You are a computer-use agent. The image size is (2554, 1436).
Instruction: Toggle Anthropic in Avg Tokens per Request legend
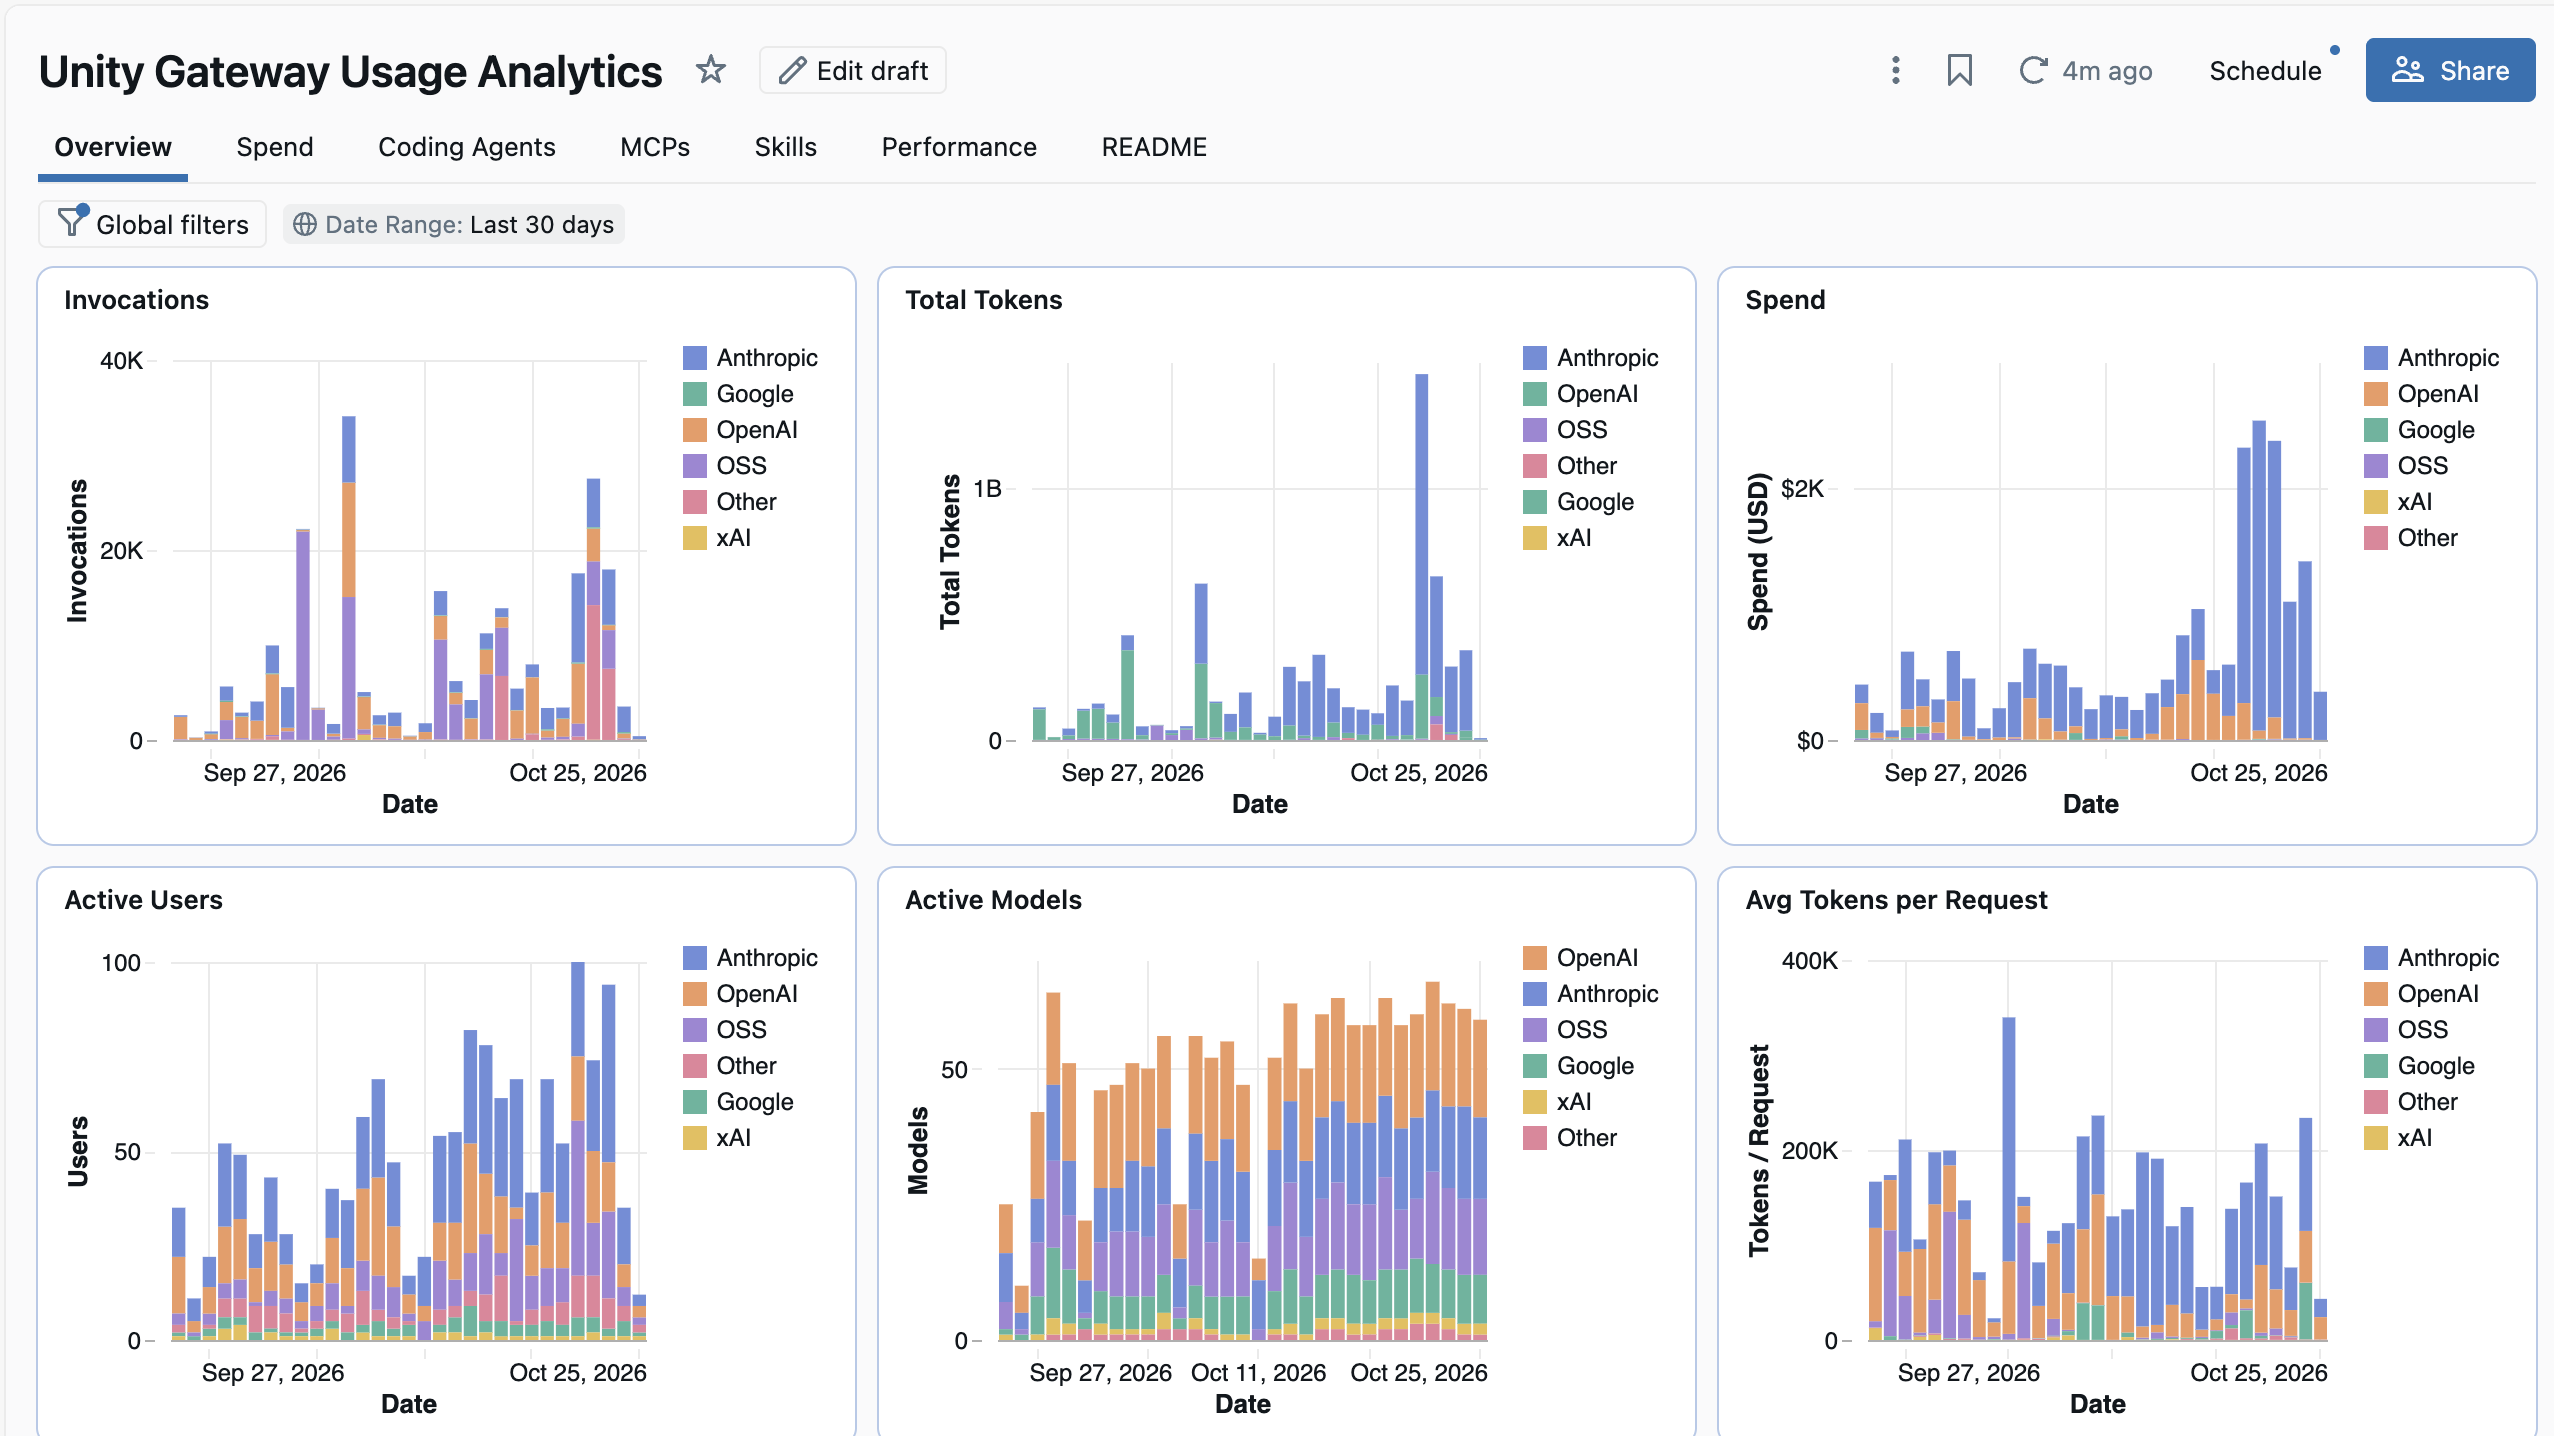pos(2431,958)
